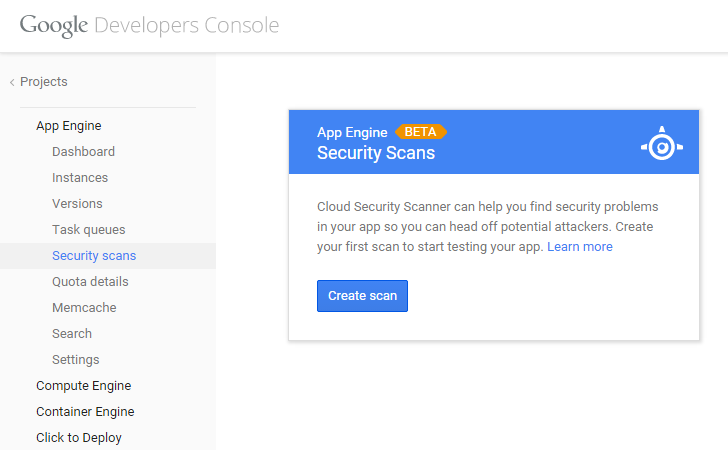Open App Engine Settings

pyautogui.click(x=76, y=360)
